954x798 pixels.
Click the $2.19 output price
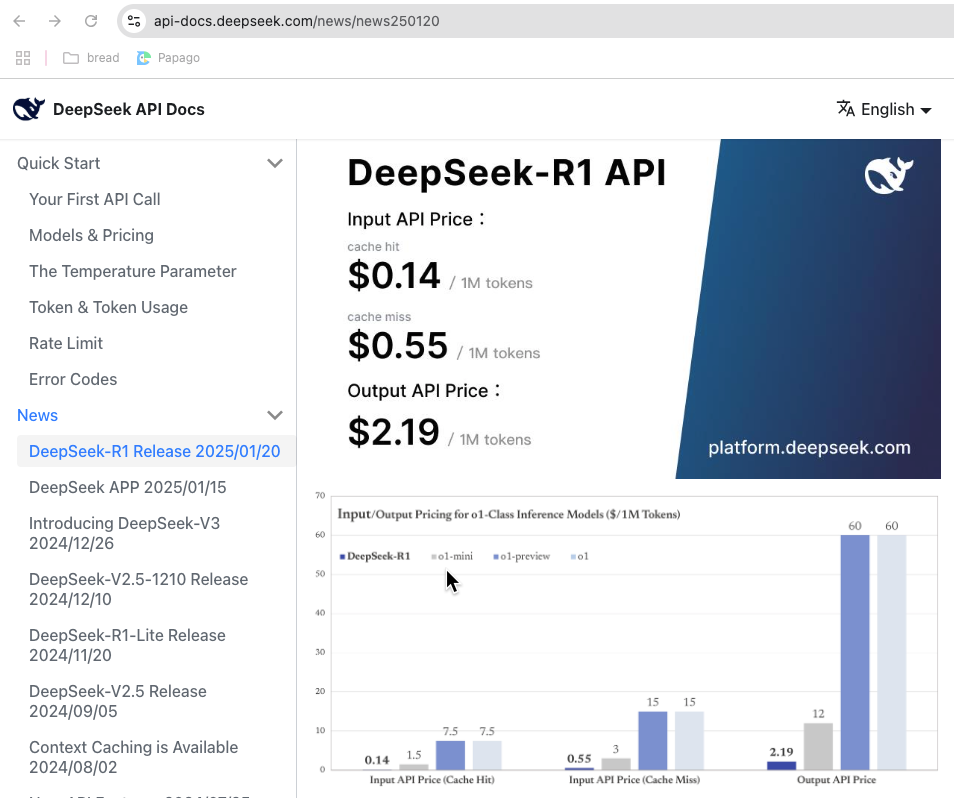pos(393,432)
